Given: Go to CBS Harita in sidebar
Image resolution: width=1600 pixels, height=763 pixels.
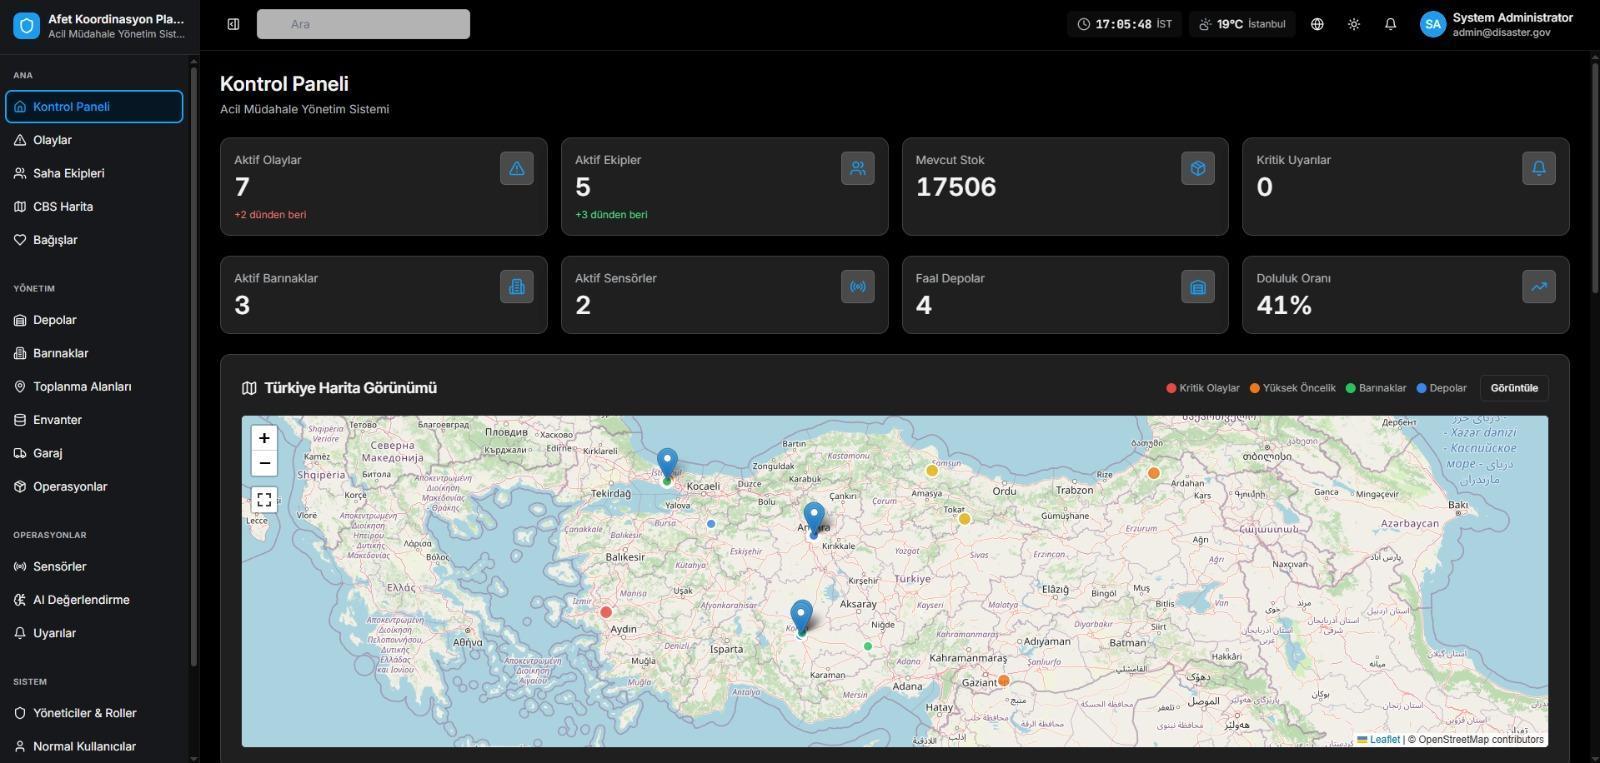Looking at the screenshot, I should (x=62, y=207).
